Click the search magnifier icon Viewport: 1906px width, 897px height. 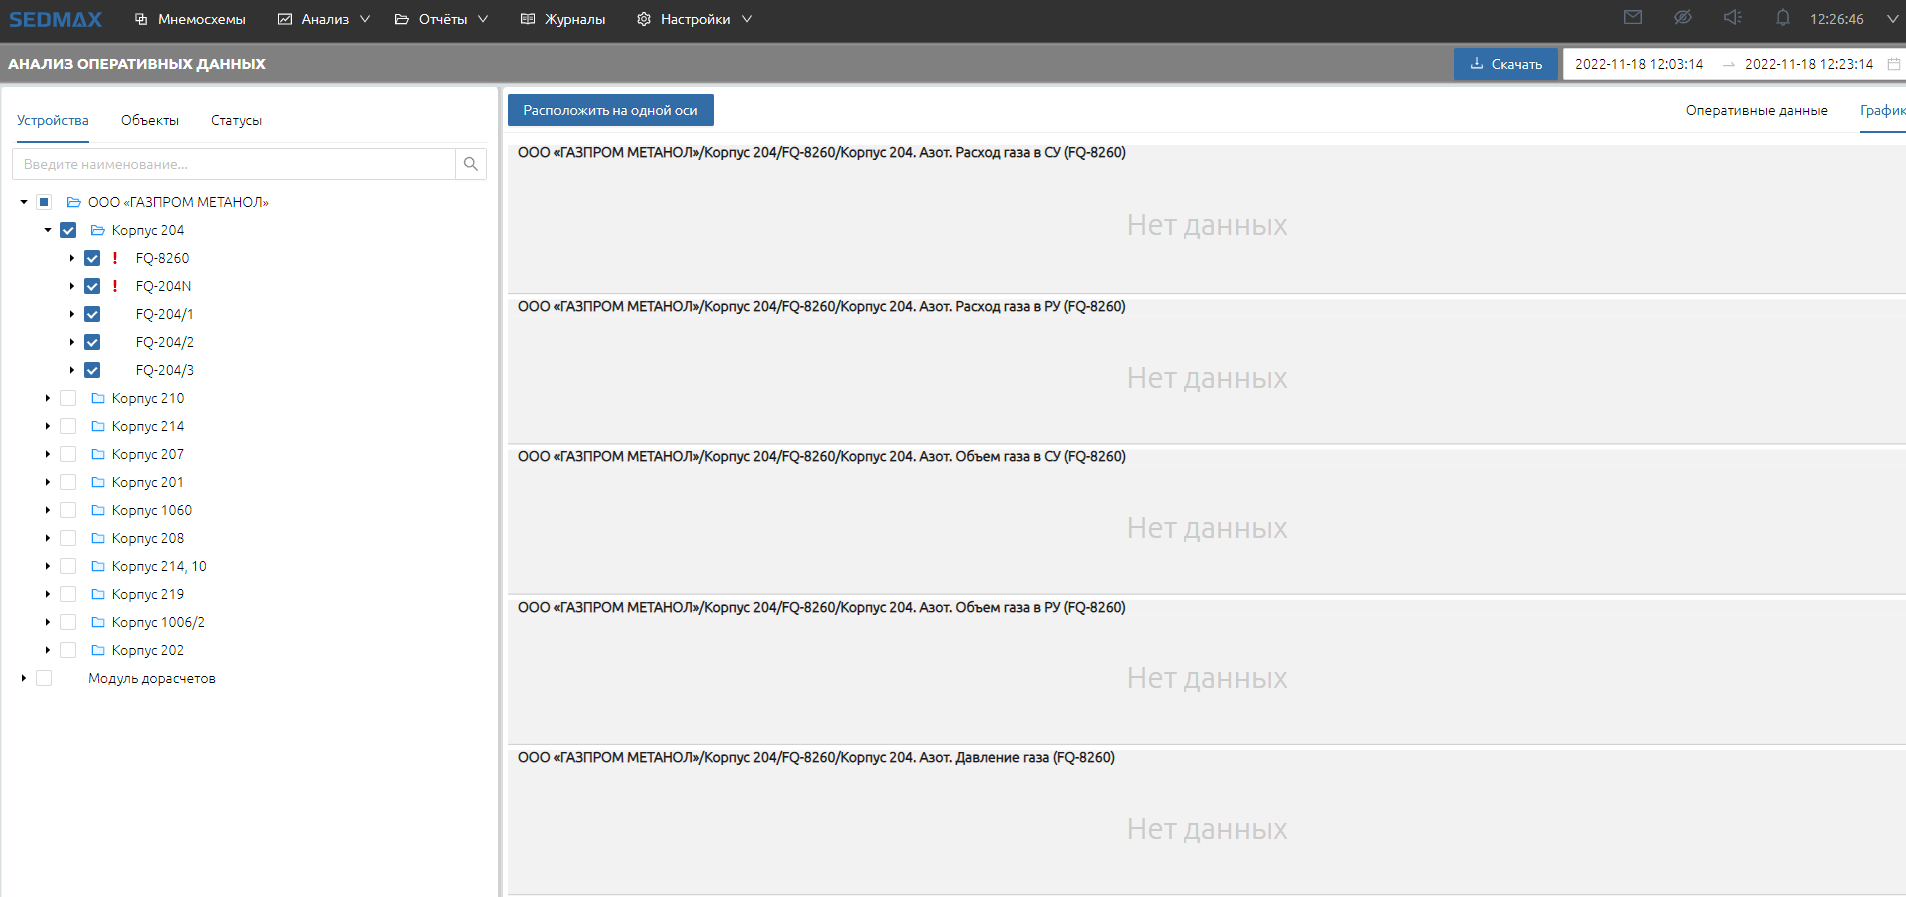click(470, 164)
